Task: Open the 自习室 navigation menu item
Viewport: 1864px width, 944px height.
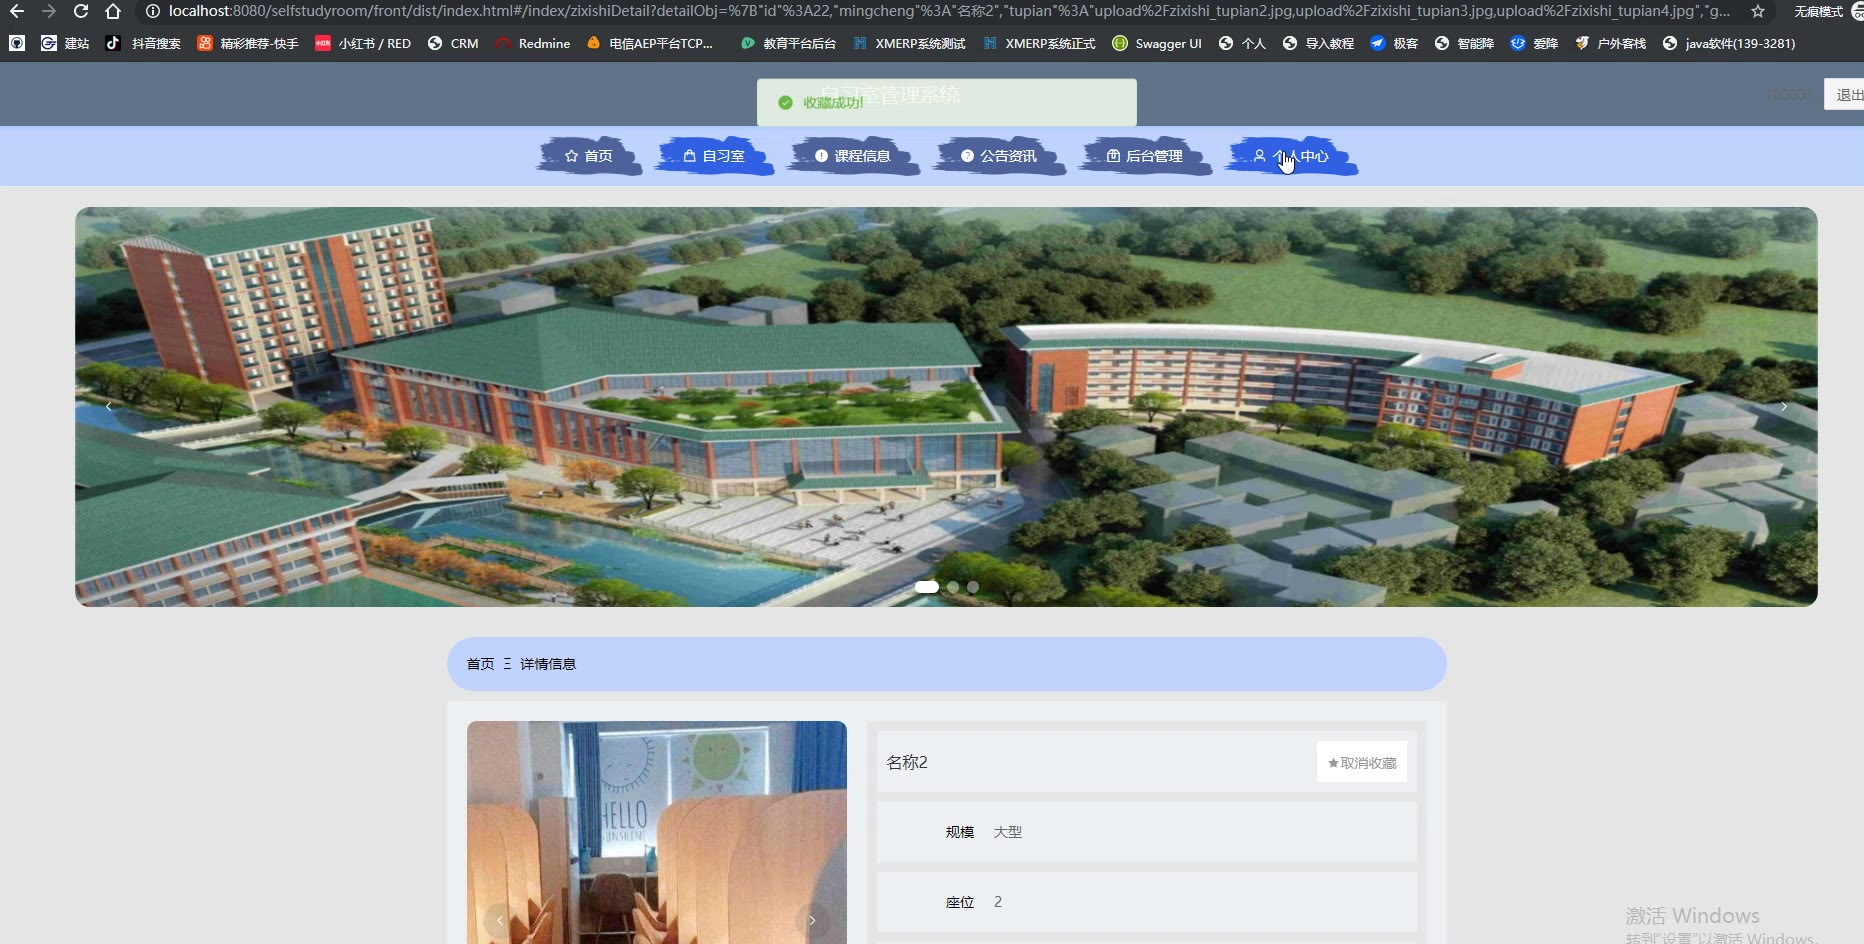Action: (714, 156)
